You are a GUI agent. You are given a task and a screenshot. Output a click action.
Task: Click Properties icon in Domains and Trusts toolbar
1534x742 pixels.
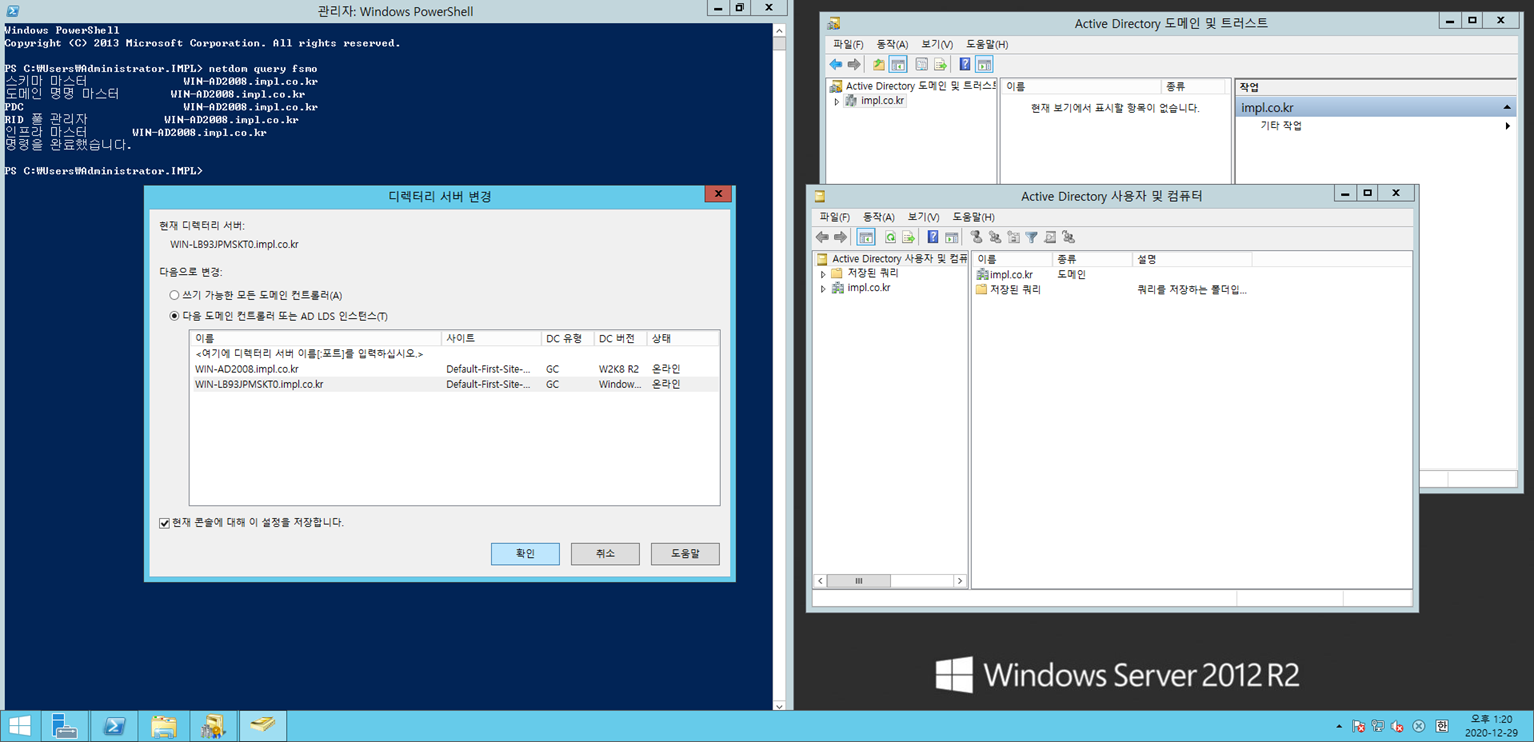point(922,65)
